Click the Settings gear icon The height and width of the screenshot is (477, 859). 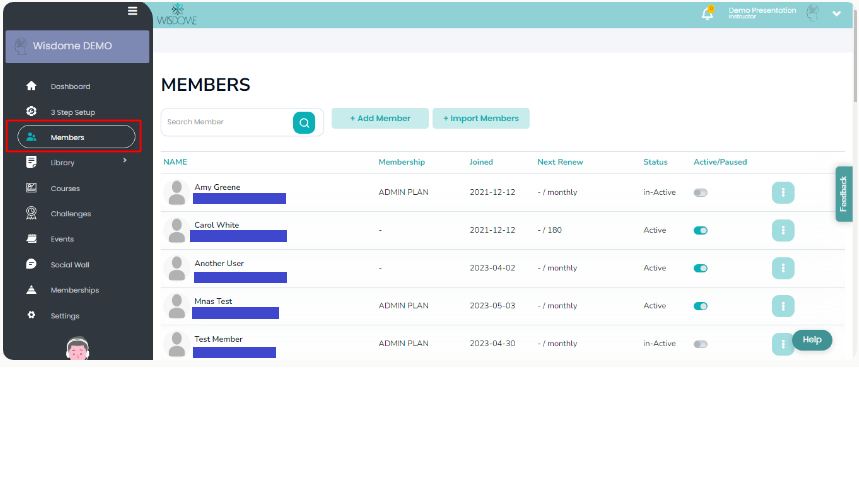pos(31,315)
